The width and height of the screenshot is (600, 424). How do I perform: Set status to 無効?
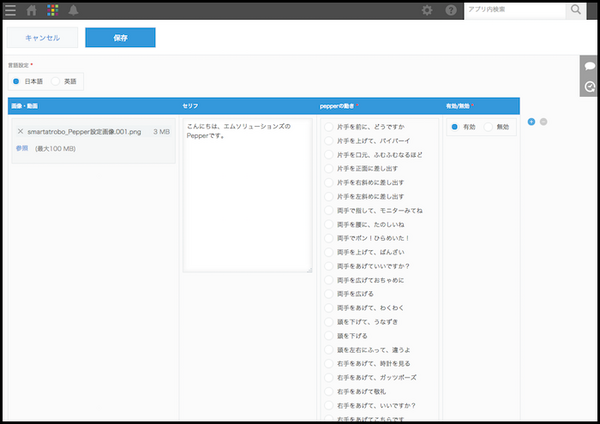click(487, 127)
